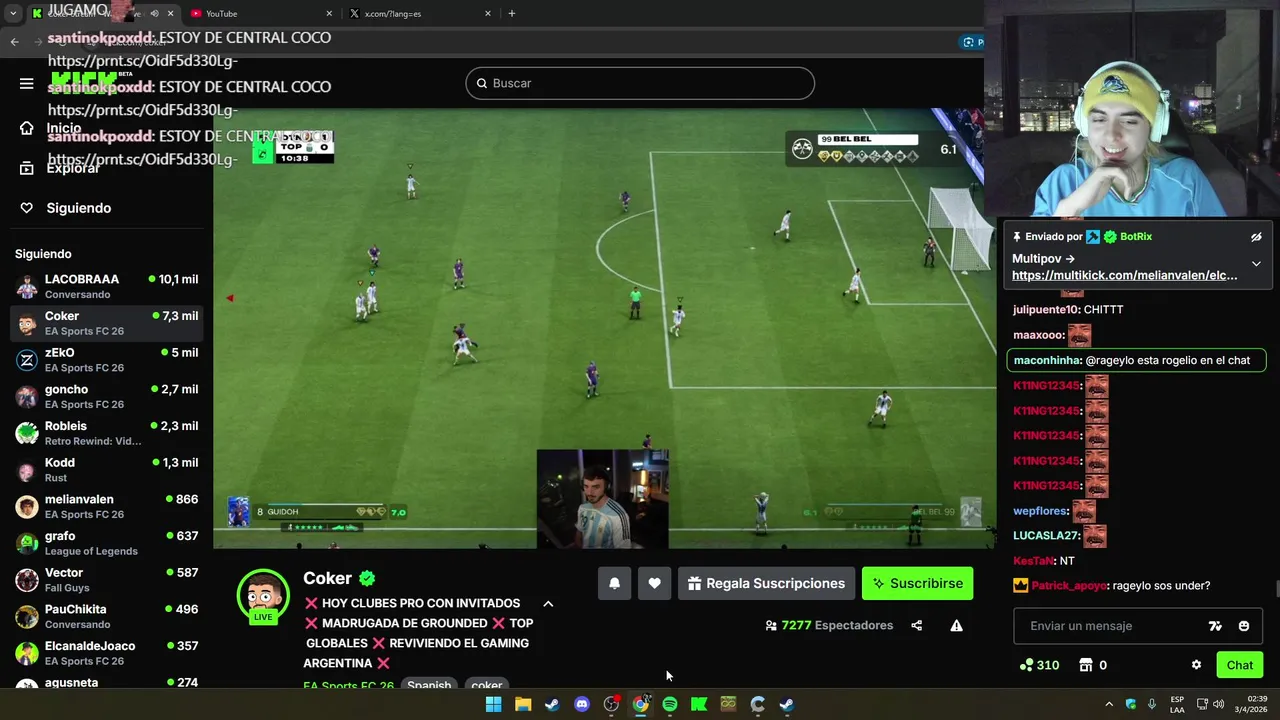This screenshot has width=1280, height=720.
Task: Open the ESP LAA language switcher
Action: click(1177, 704)
